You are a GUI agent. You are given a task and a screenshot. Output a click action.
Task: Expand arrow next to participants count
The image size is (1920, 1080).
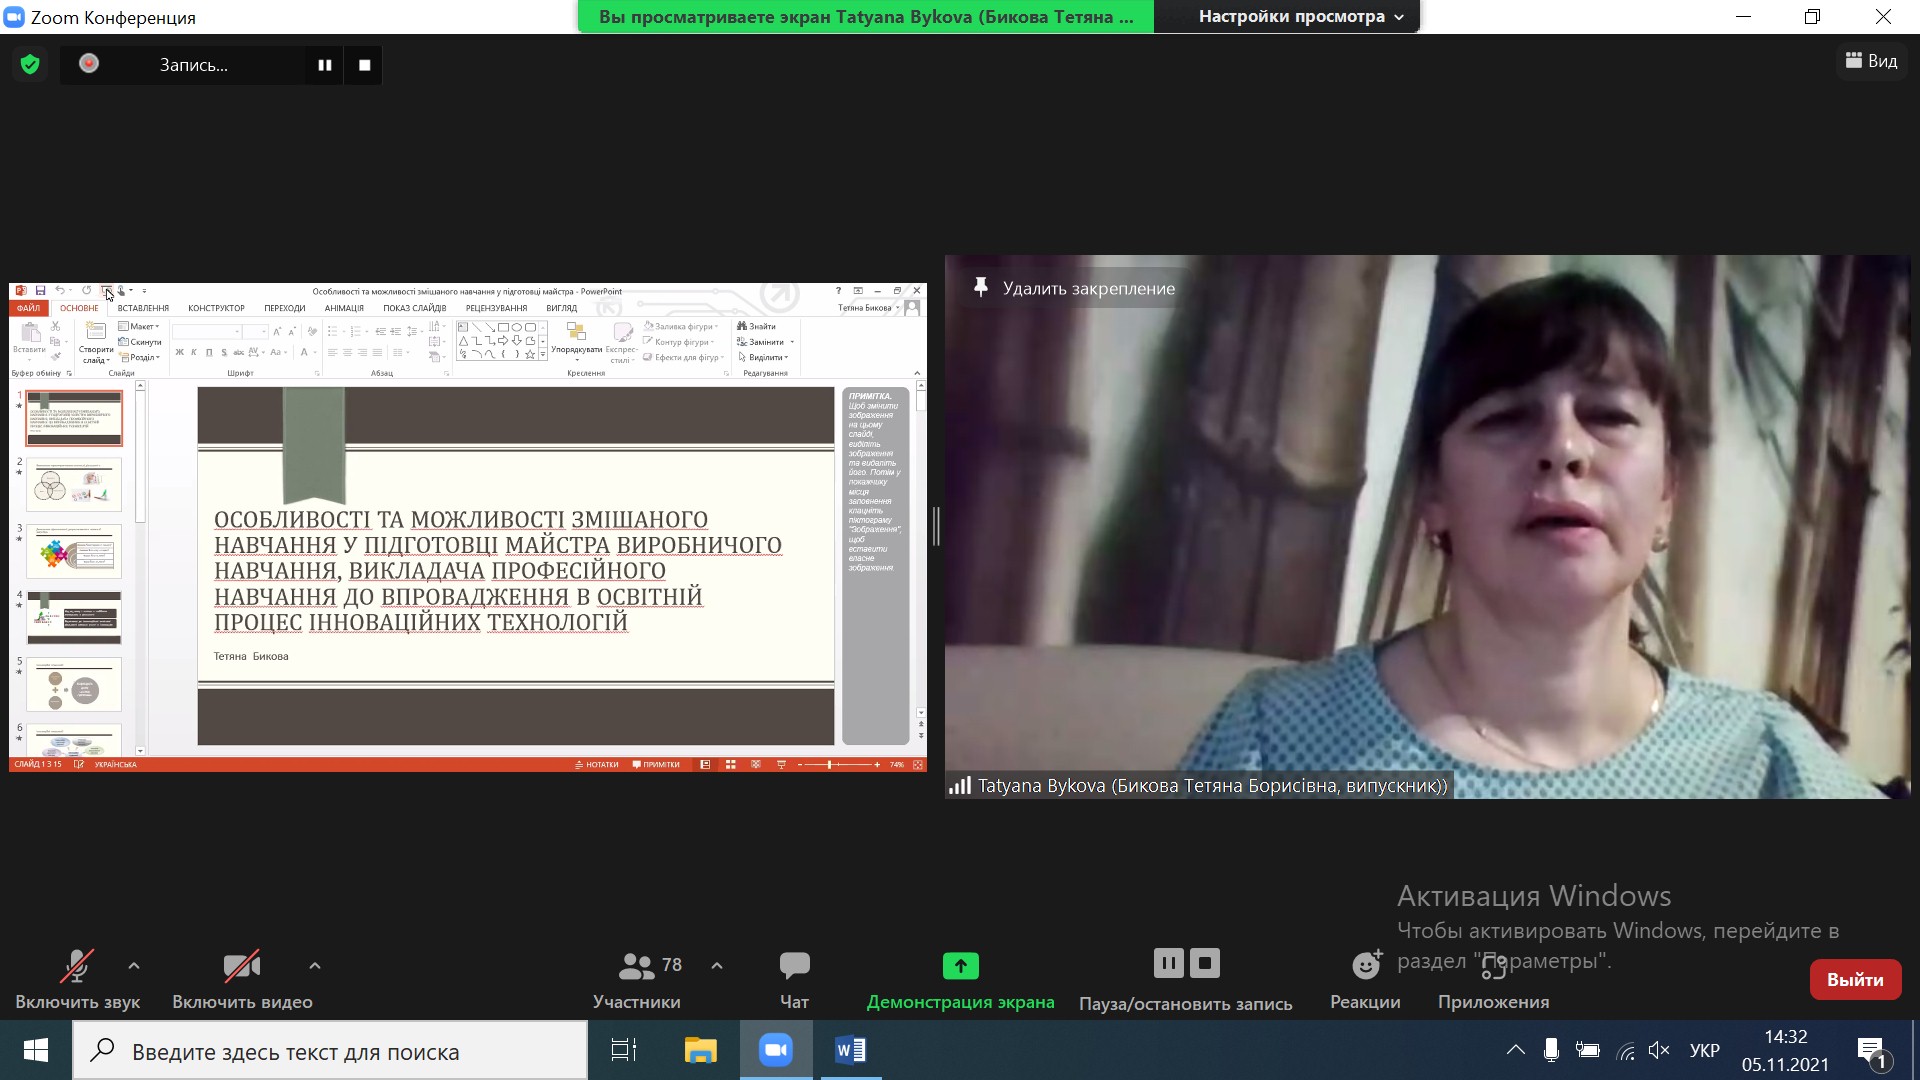tap(717, 966)
